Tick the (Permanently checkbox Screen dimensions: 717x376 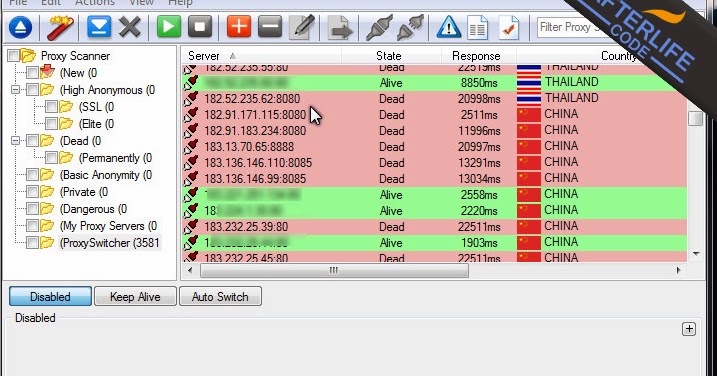point(51,158)
